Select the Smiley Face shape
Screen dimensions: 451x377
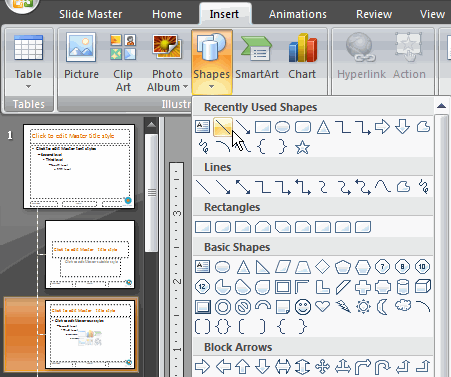pos(303,307)
